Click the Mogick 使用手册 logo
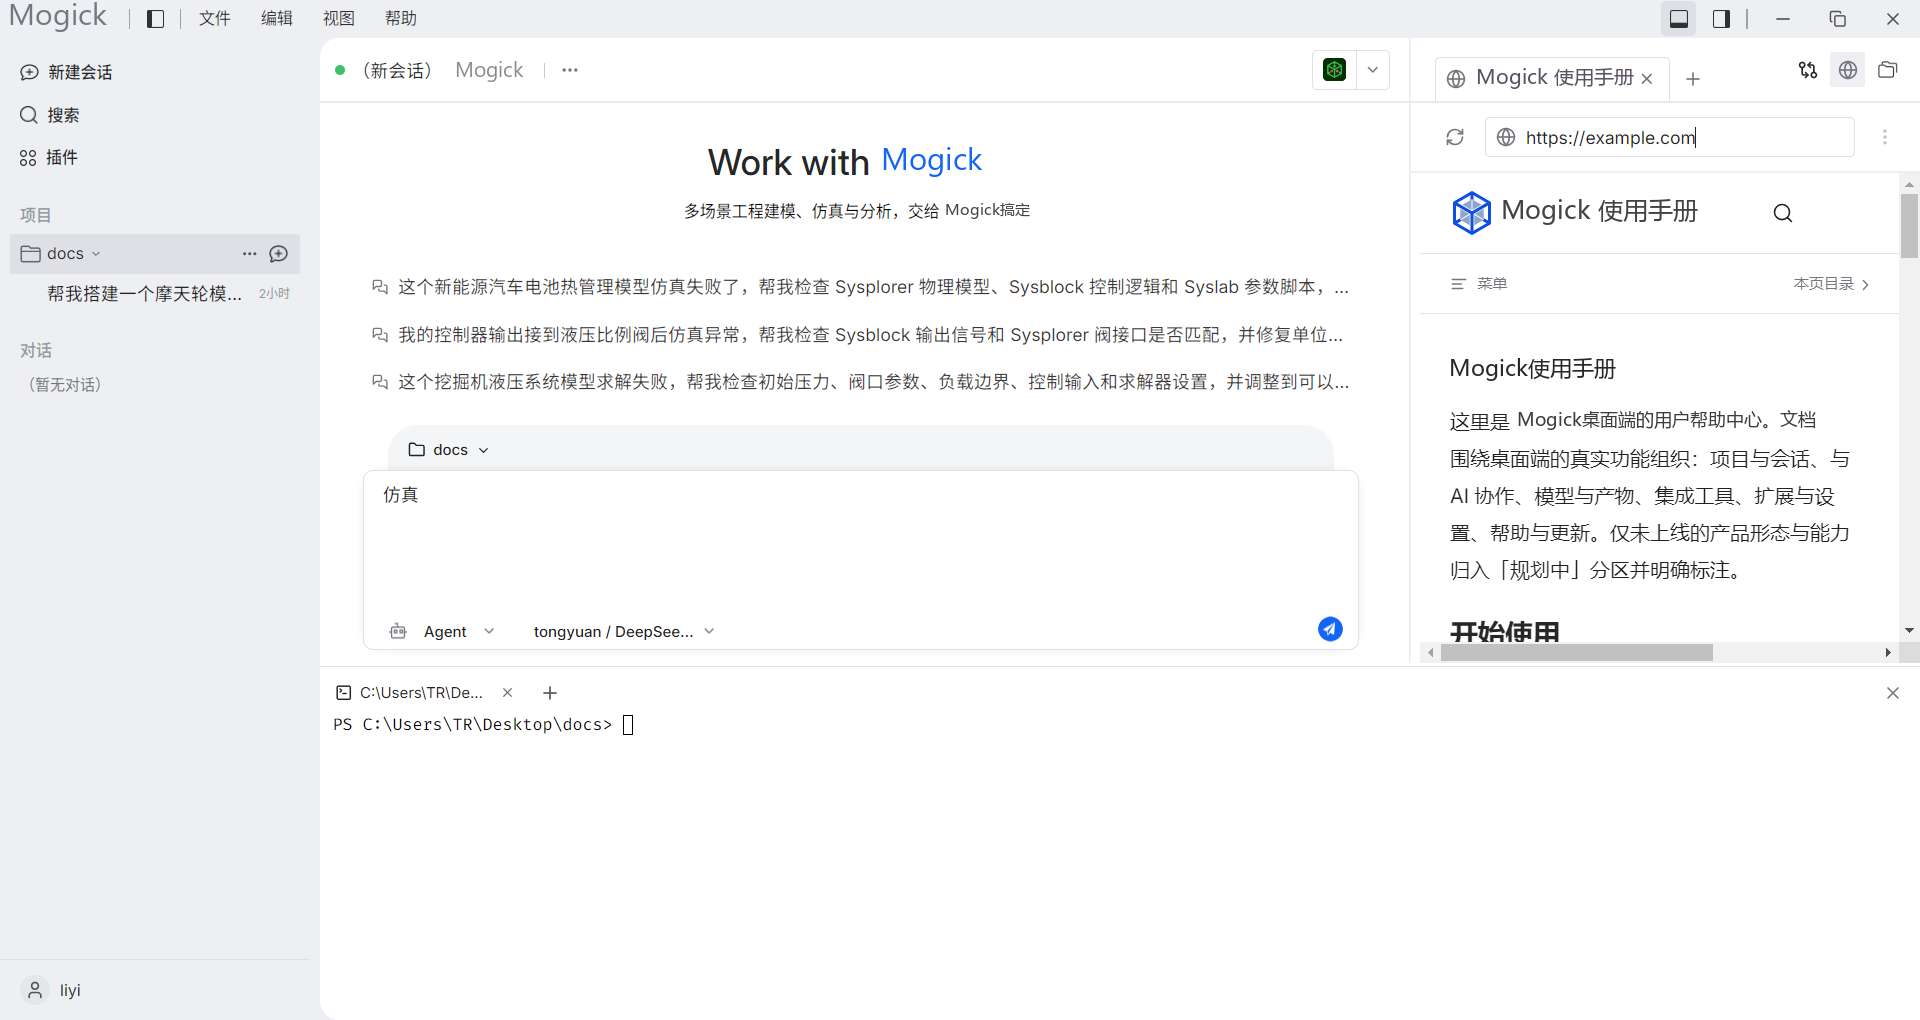Image resolution: width=1920 pixels, height=1020 pixels. (1574, 212)
